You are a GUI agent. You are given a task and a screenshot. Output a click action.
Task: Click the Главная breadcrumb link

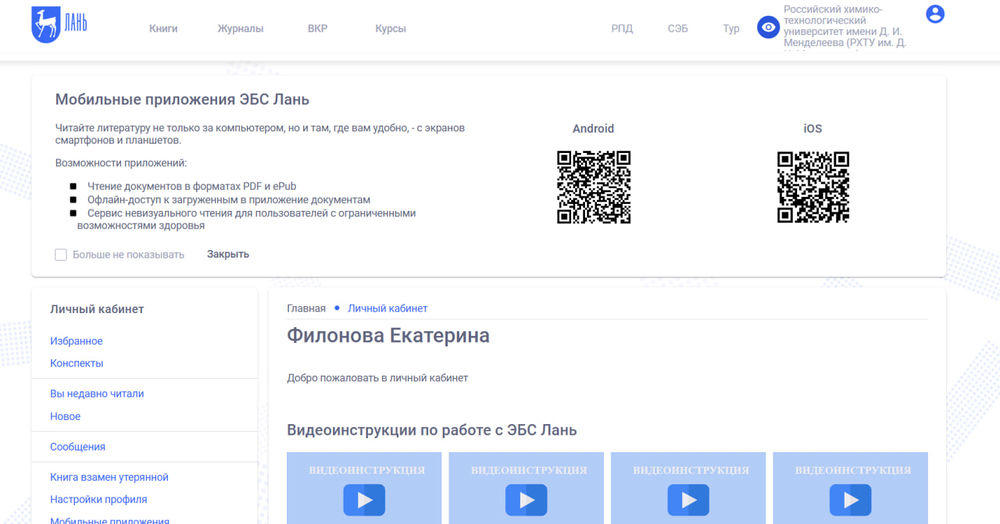[306, 308]
